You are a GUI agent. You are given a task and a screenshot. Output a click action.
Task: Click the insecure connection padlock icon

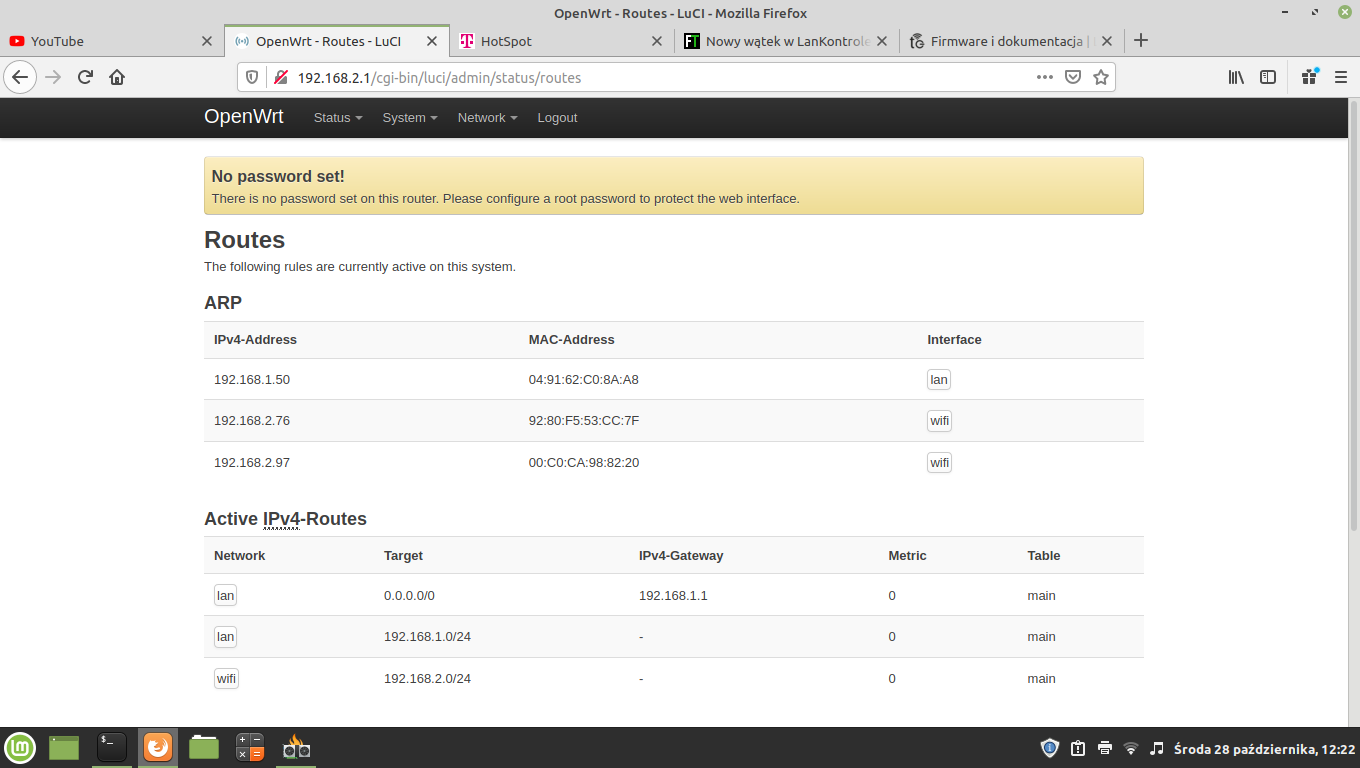tap(281, 77)
